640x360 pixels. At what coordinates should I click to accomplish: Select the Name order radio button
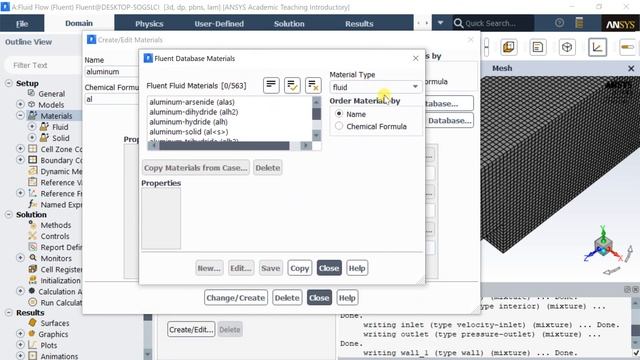point(339,114)
